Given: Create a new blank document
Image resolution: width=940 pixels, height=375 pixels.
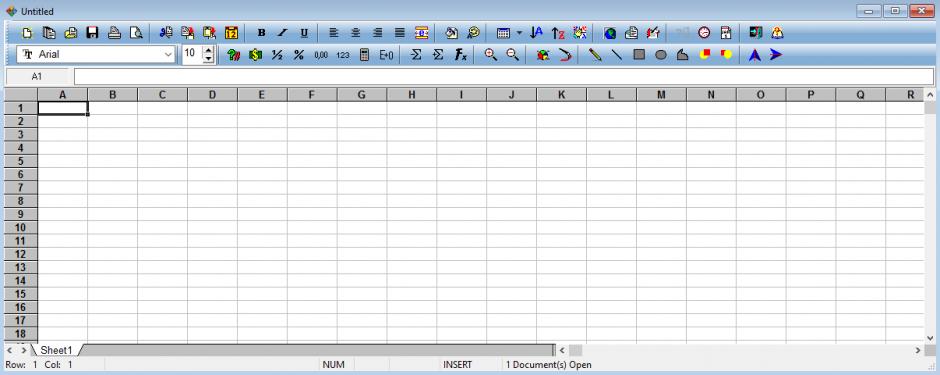Looking at the screenshot, I should [28, 33].
